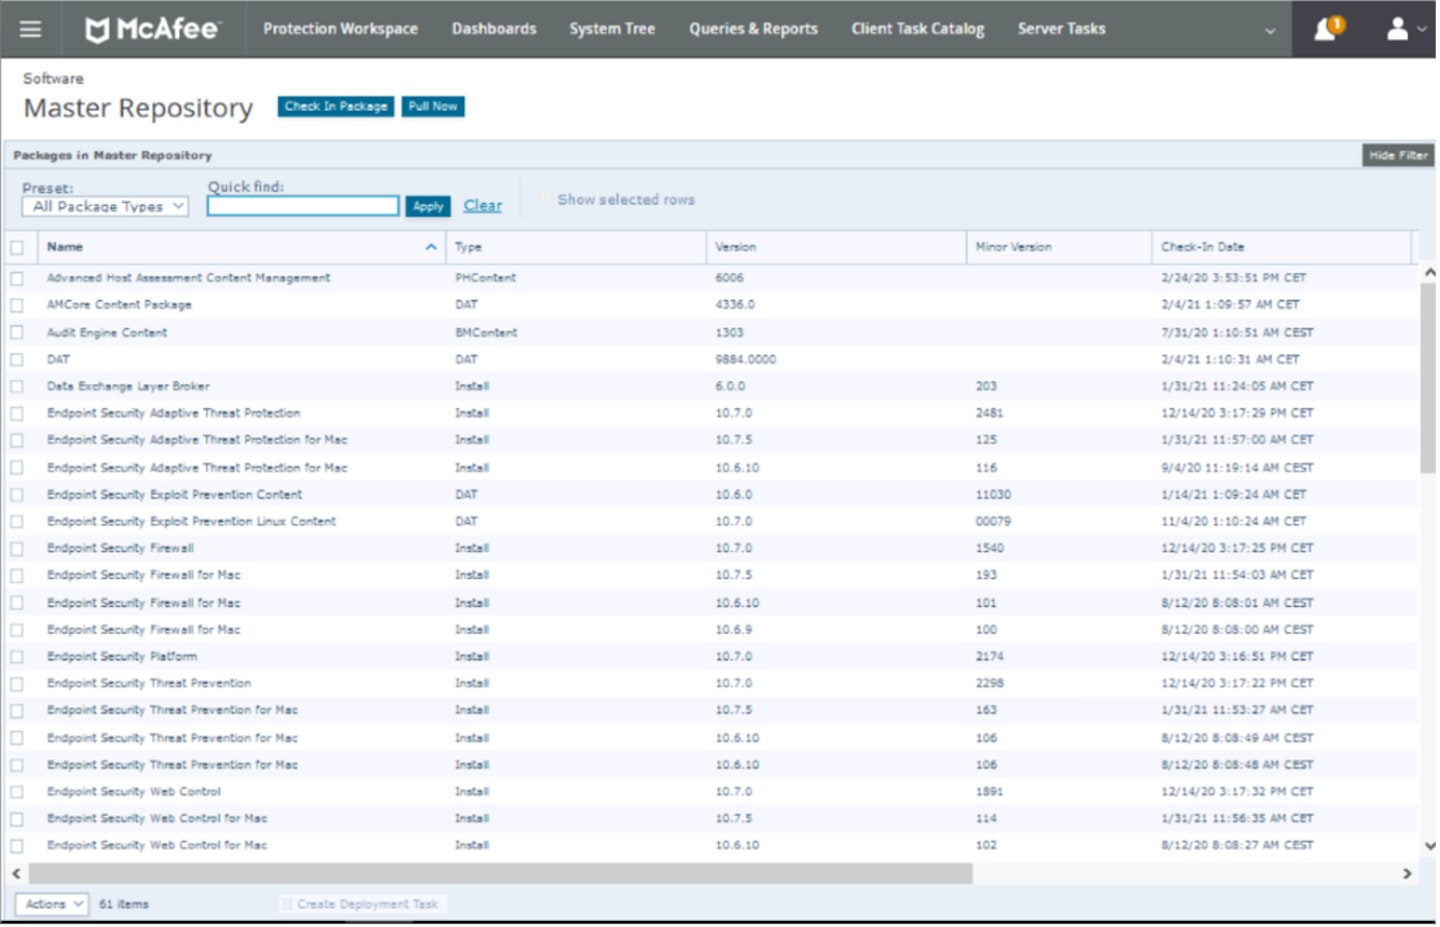
Task: Open System Tree
Action: coord(612,29)
